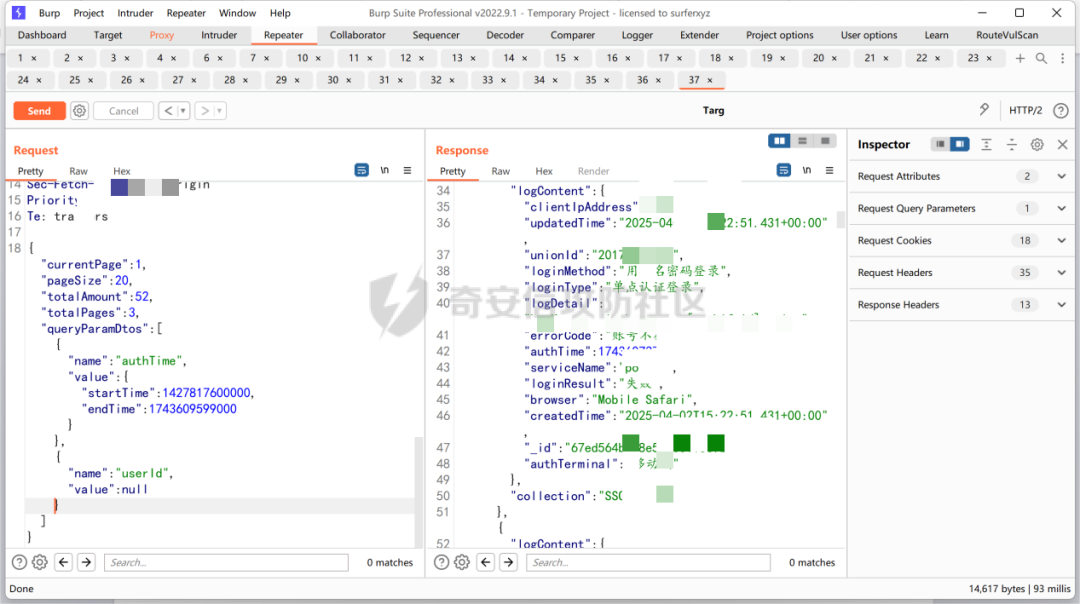Open Inspector settings gear
The width and height of the screenshot is (1080, 604).
[1037, 144]
